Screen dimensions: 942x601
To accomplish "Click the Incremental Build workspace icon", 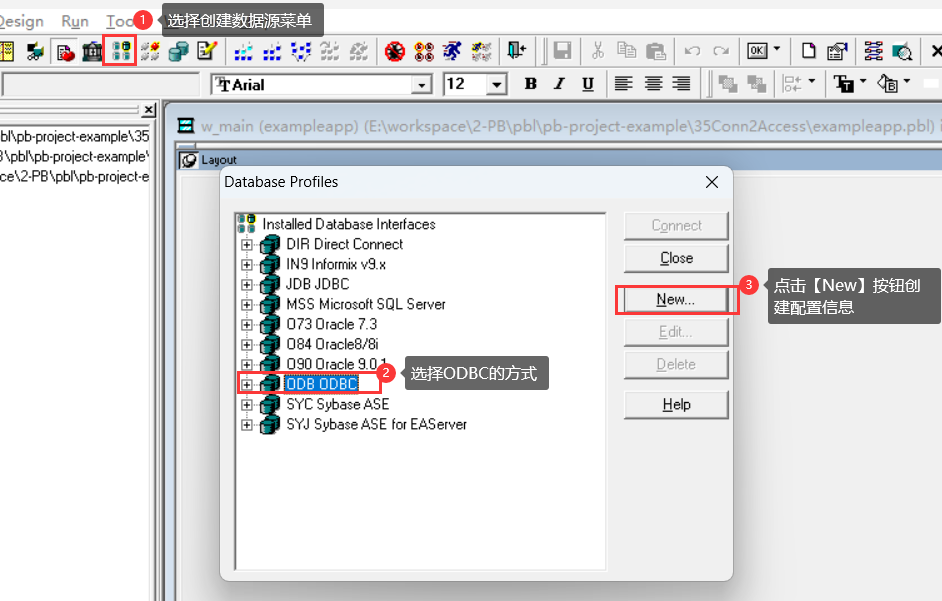I will click(243, 52).
